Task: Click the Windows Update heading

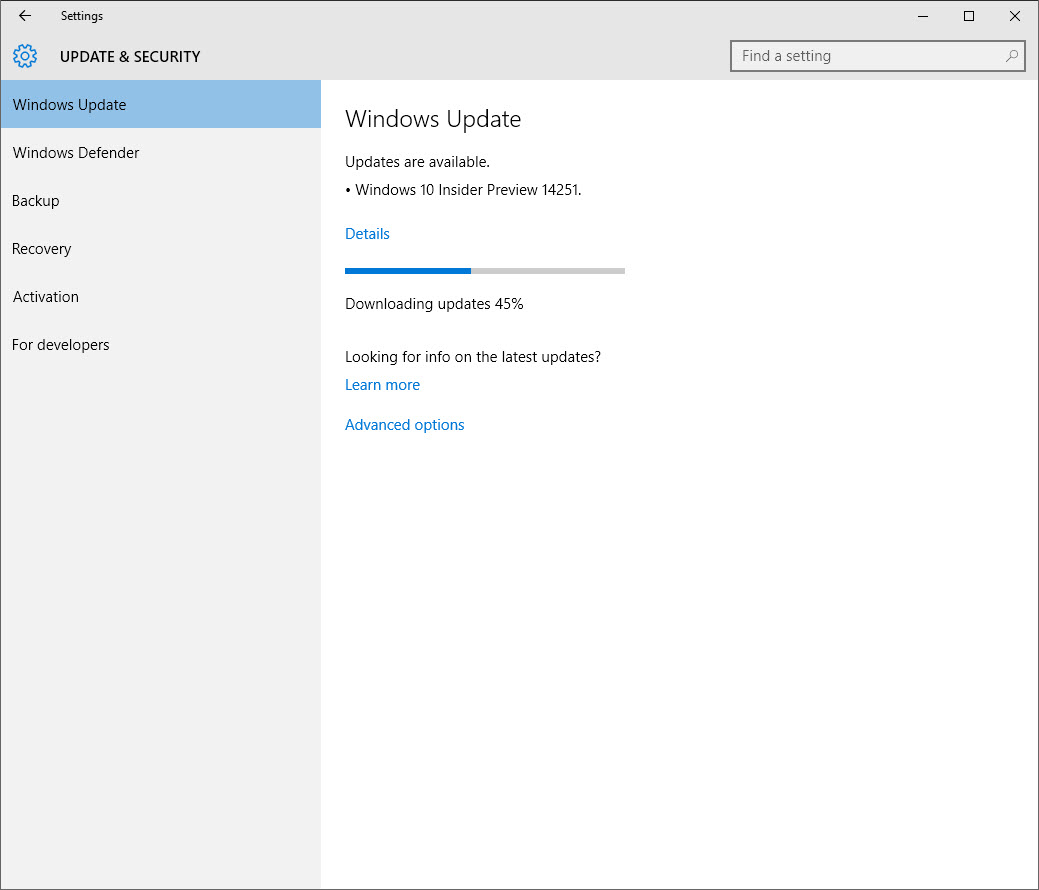Action: tap(433, 119)
